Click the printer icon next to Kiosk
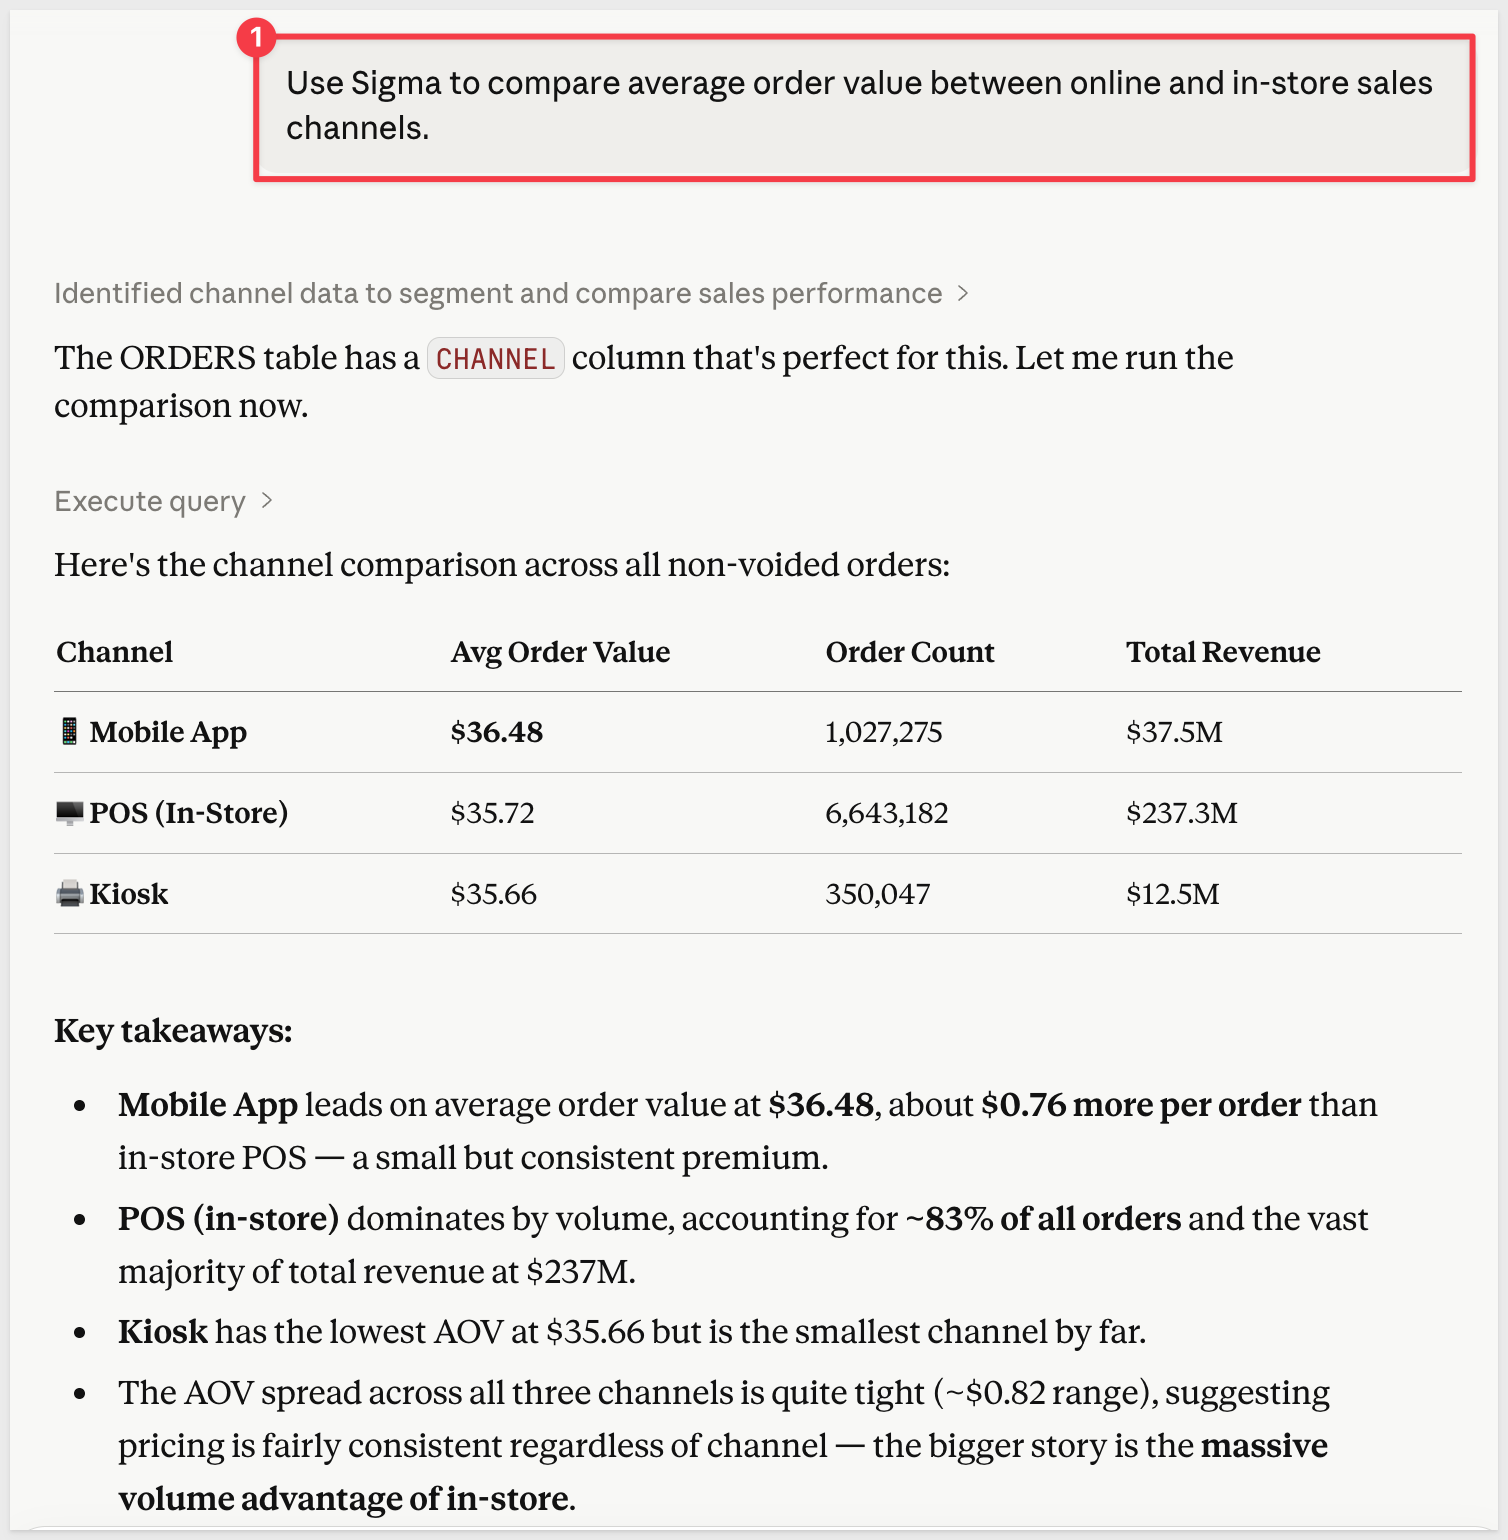The height and width of the screenshot is (1540, 1508). pyautogui.click(x=69, y=893)
